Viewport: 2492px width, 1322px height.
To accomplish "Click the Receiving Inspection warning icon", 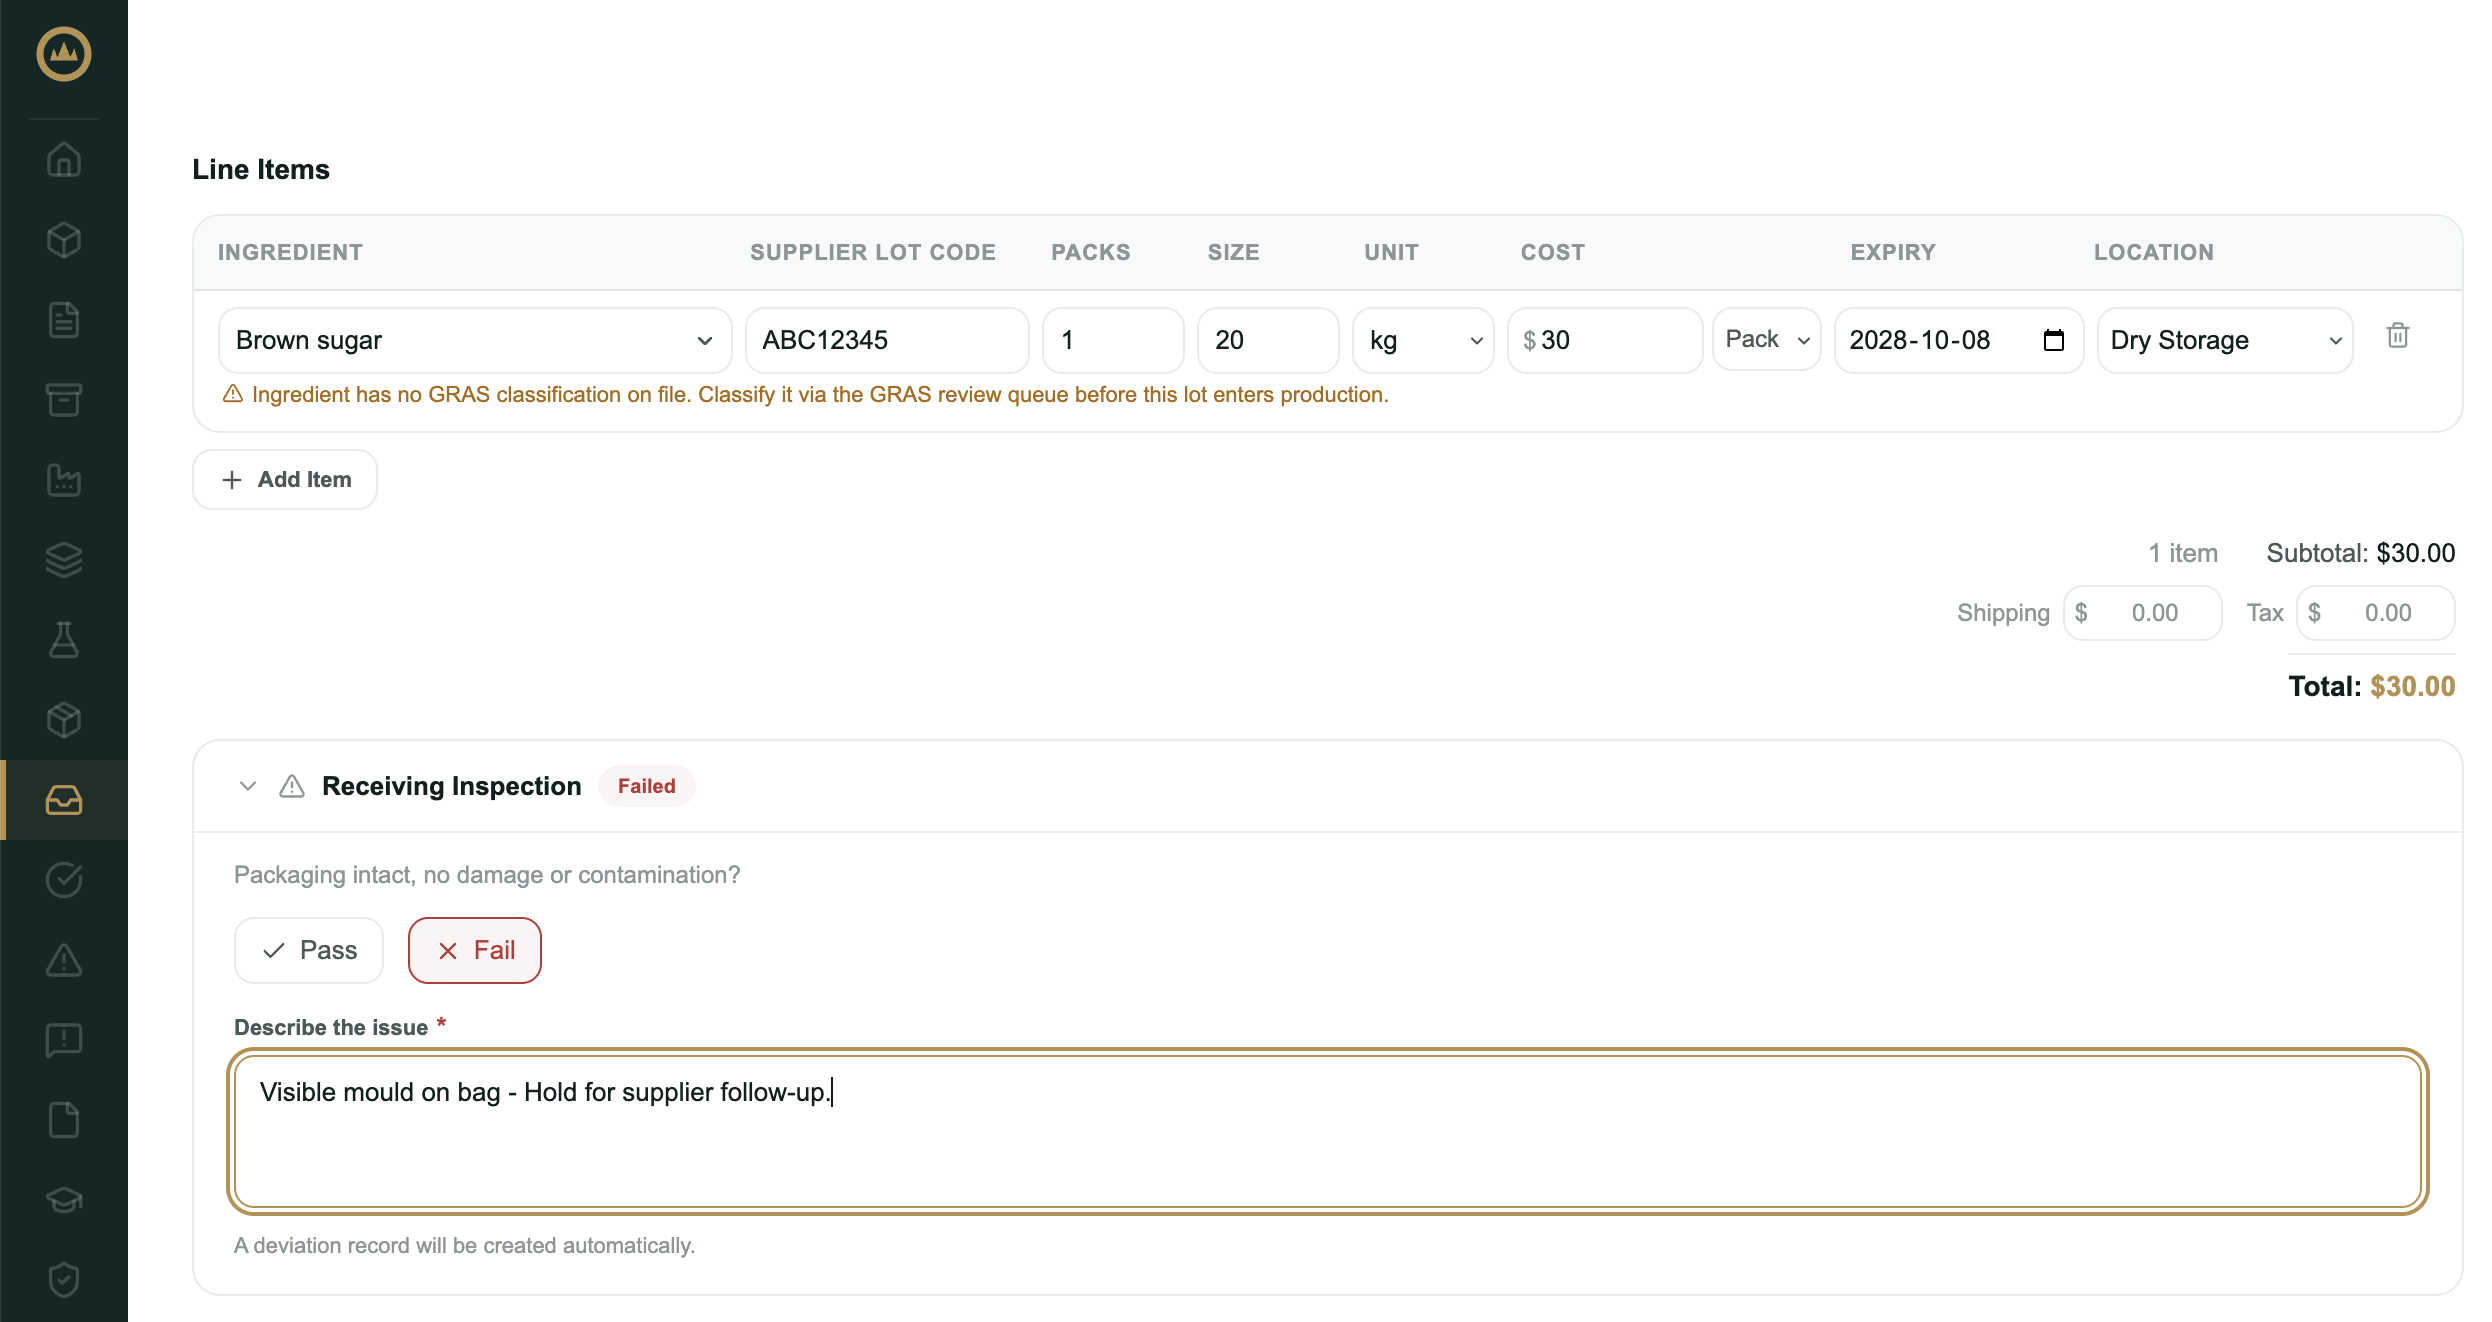I will (x=292, y=786).
